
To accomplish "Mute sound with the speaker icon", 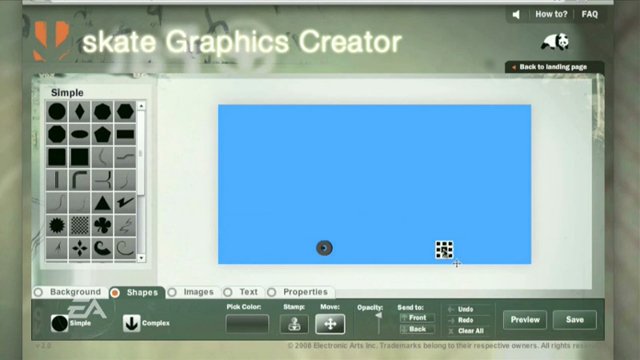I will (x=516, y=15).
